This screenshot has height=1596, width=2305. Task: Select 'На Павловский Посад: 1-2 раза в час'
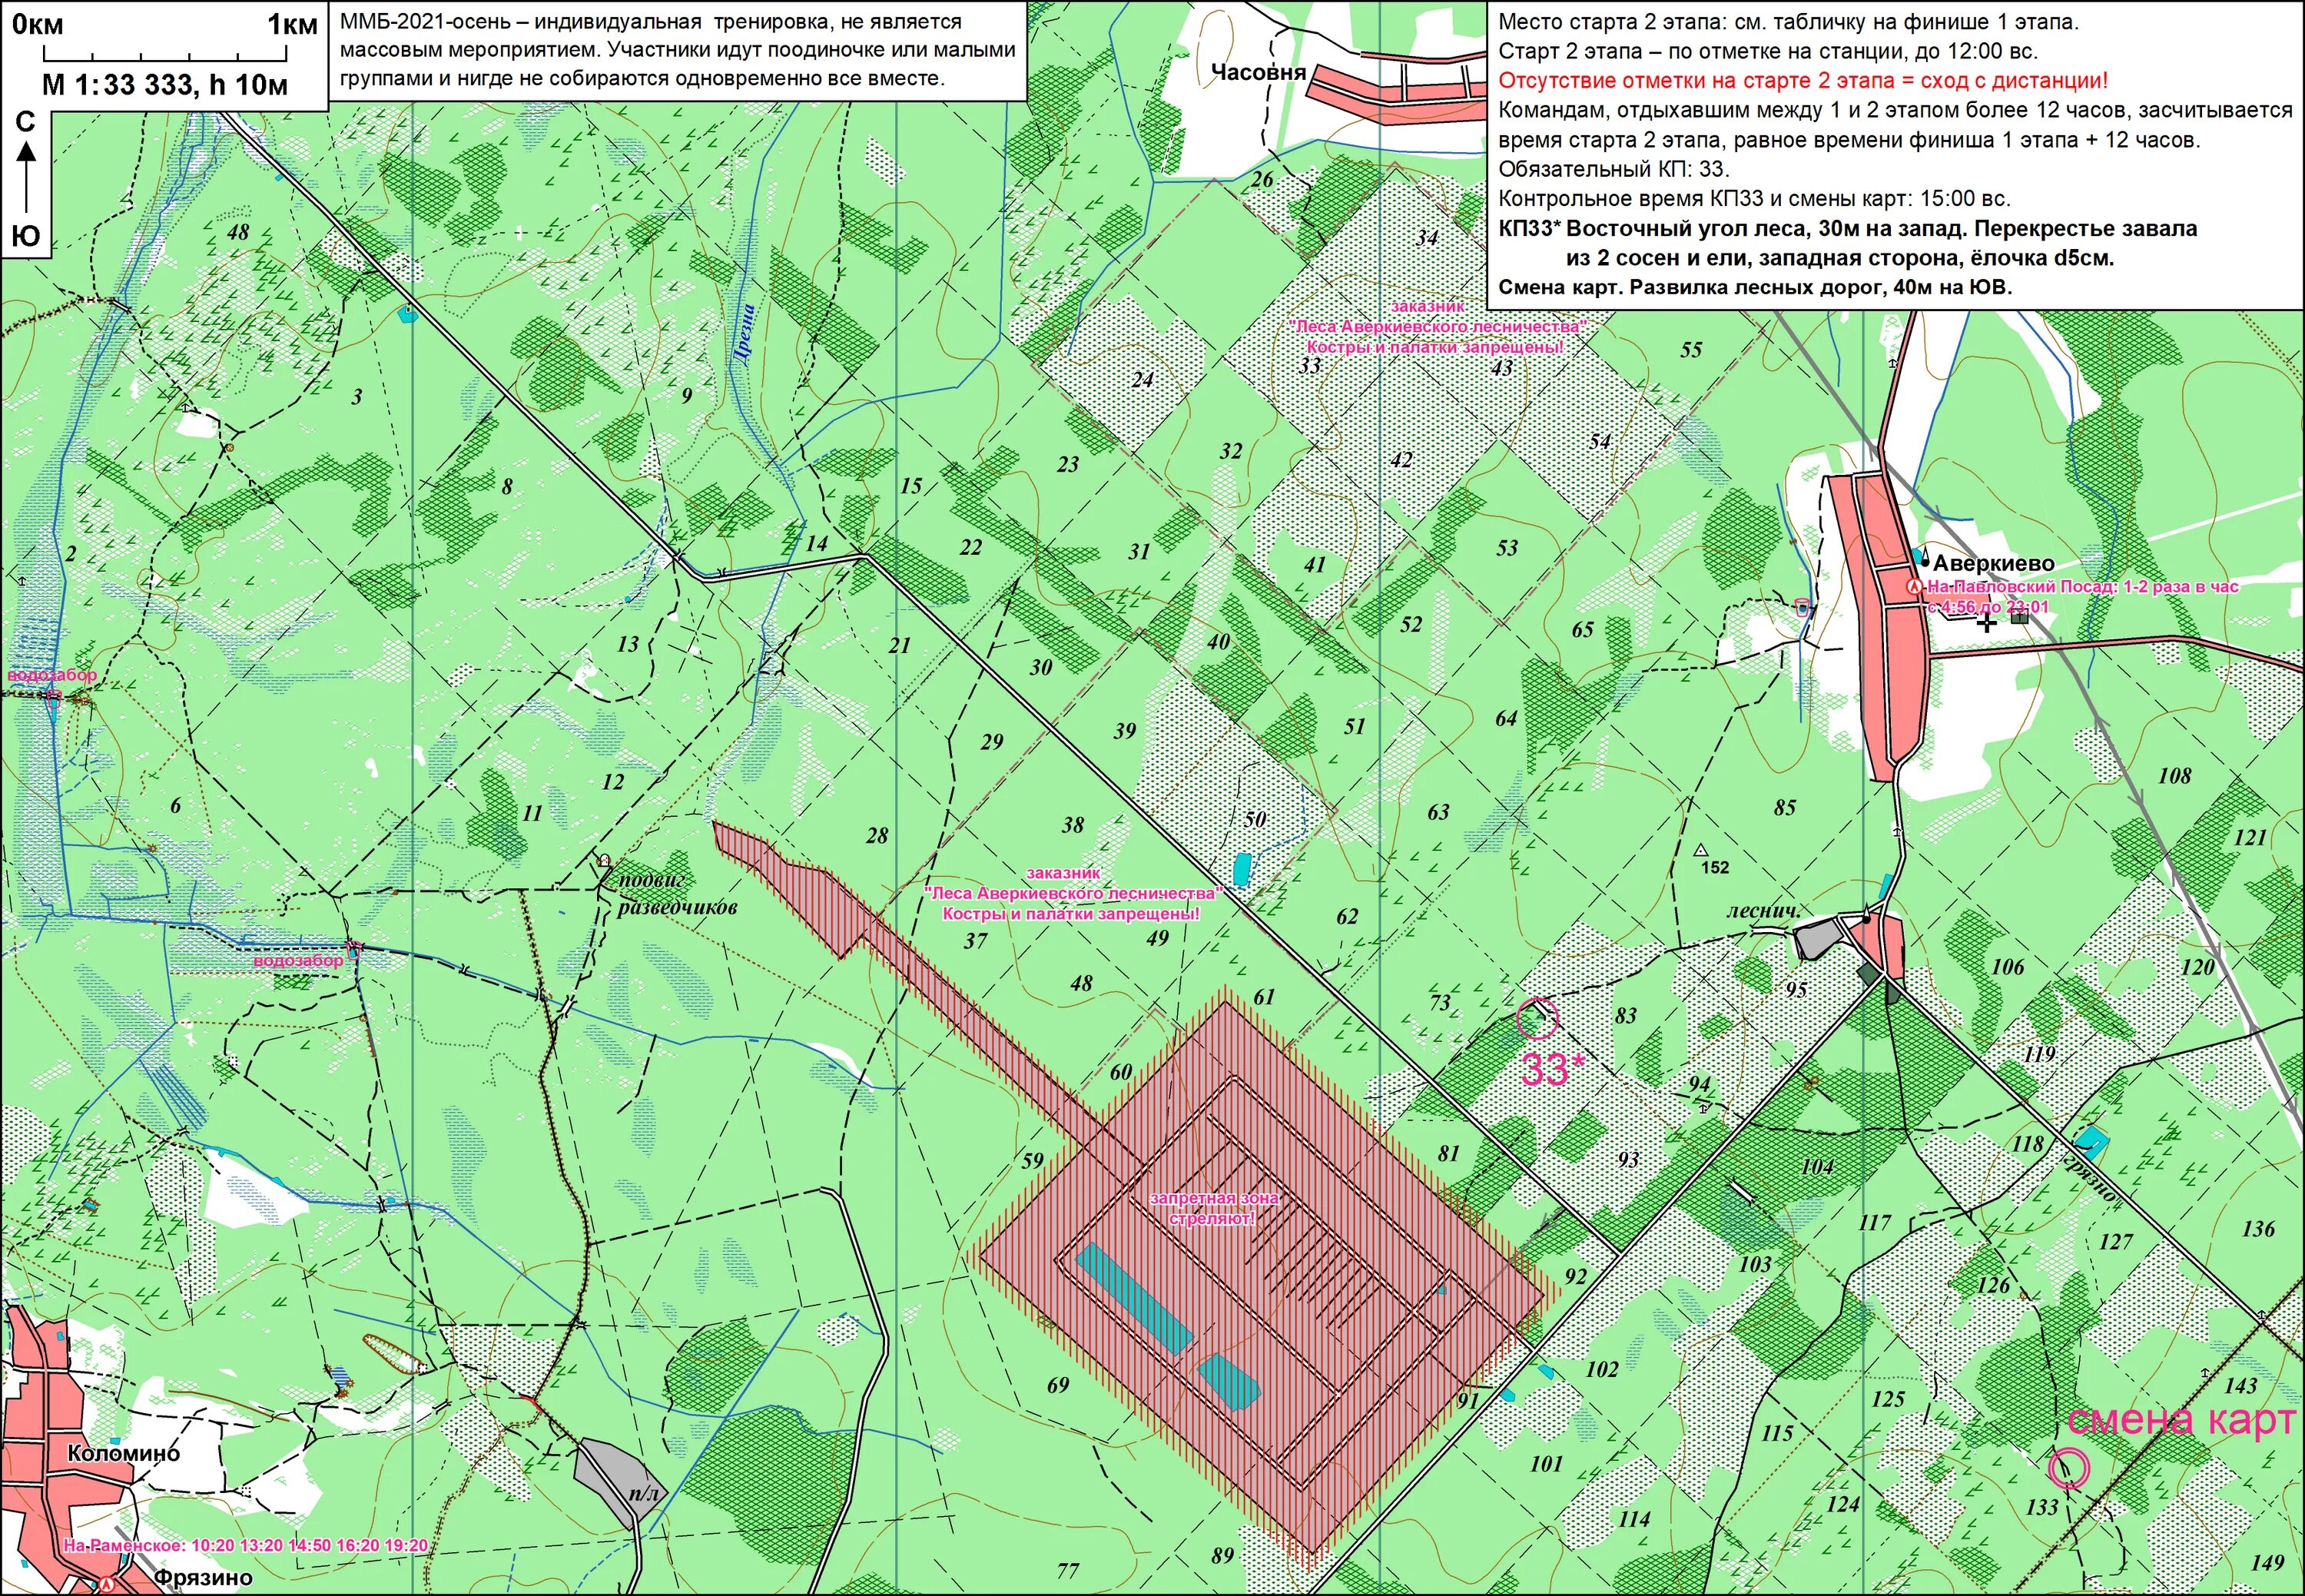(2083, 586)
